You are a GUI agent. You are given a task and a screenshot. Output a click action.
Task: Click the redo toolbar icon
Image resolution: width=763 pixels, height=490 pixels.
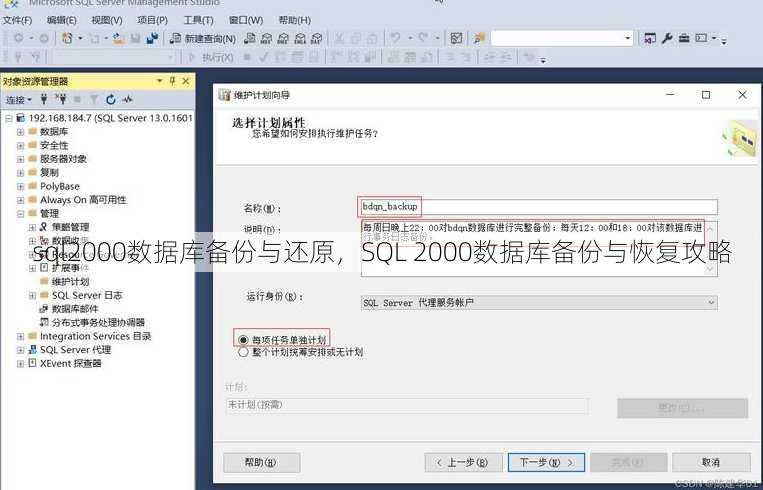tap(423, 38)
